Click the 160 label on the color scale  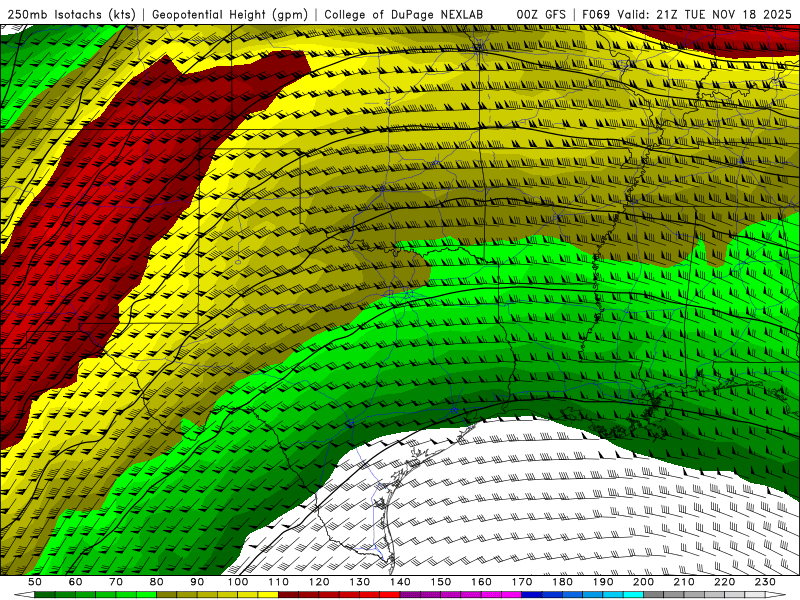482,582
